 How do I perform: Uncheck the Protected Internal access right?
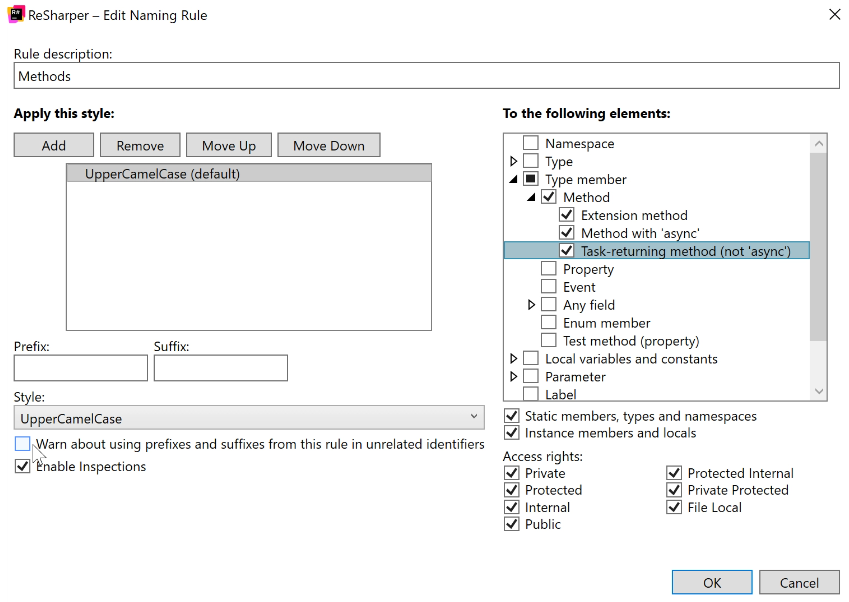[x=675, y=473]
